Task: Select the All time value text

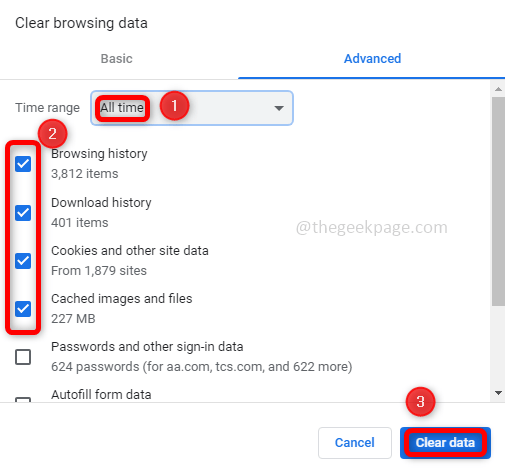Action: click(122, 108)
